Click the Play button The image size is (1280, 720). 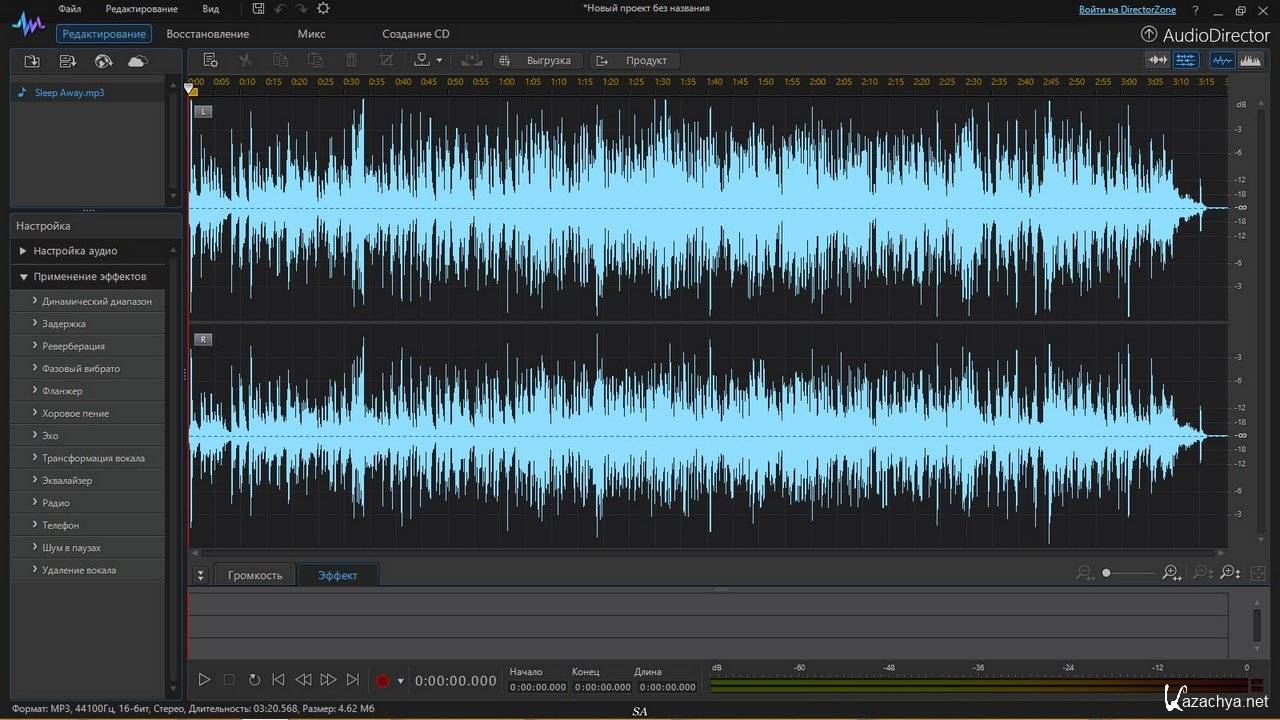coord(204,680)
